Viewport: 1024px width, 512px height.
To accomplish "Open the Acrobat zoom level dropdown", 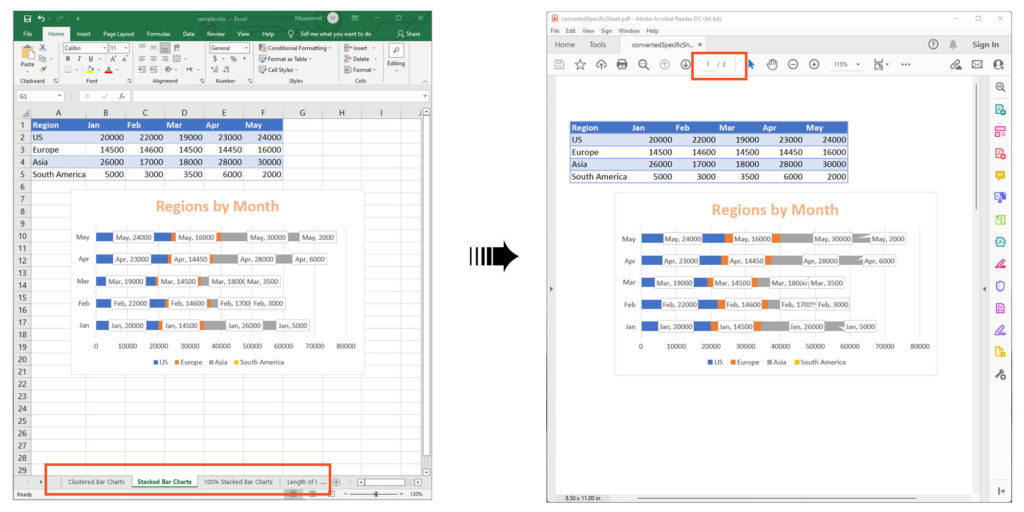I will tap(844, 64).
